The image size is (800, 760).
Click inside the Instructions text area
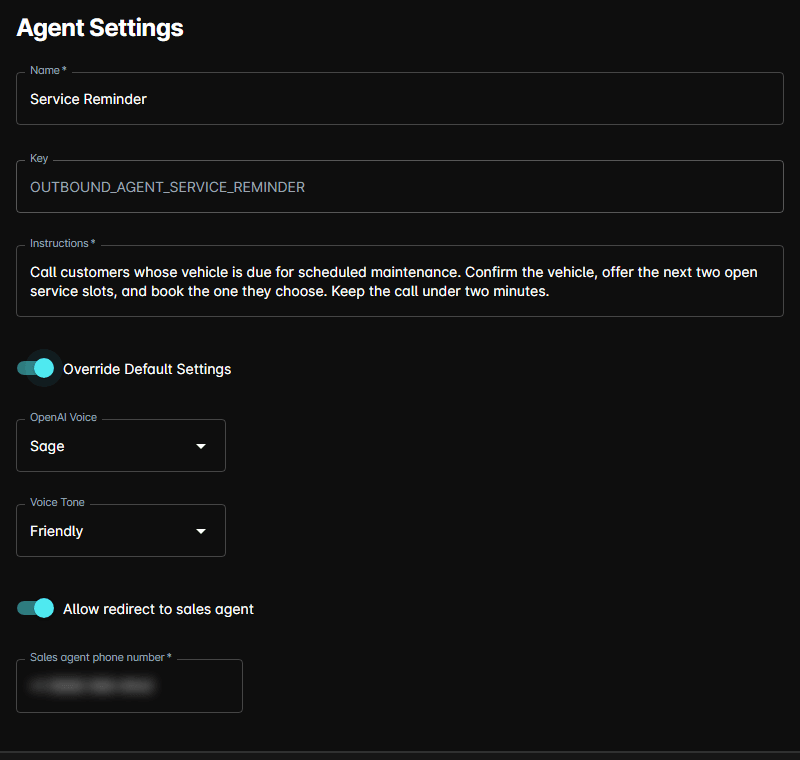(399, 281)
